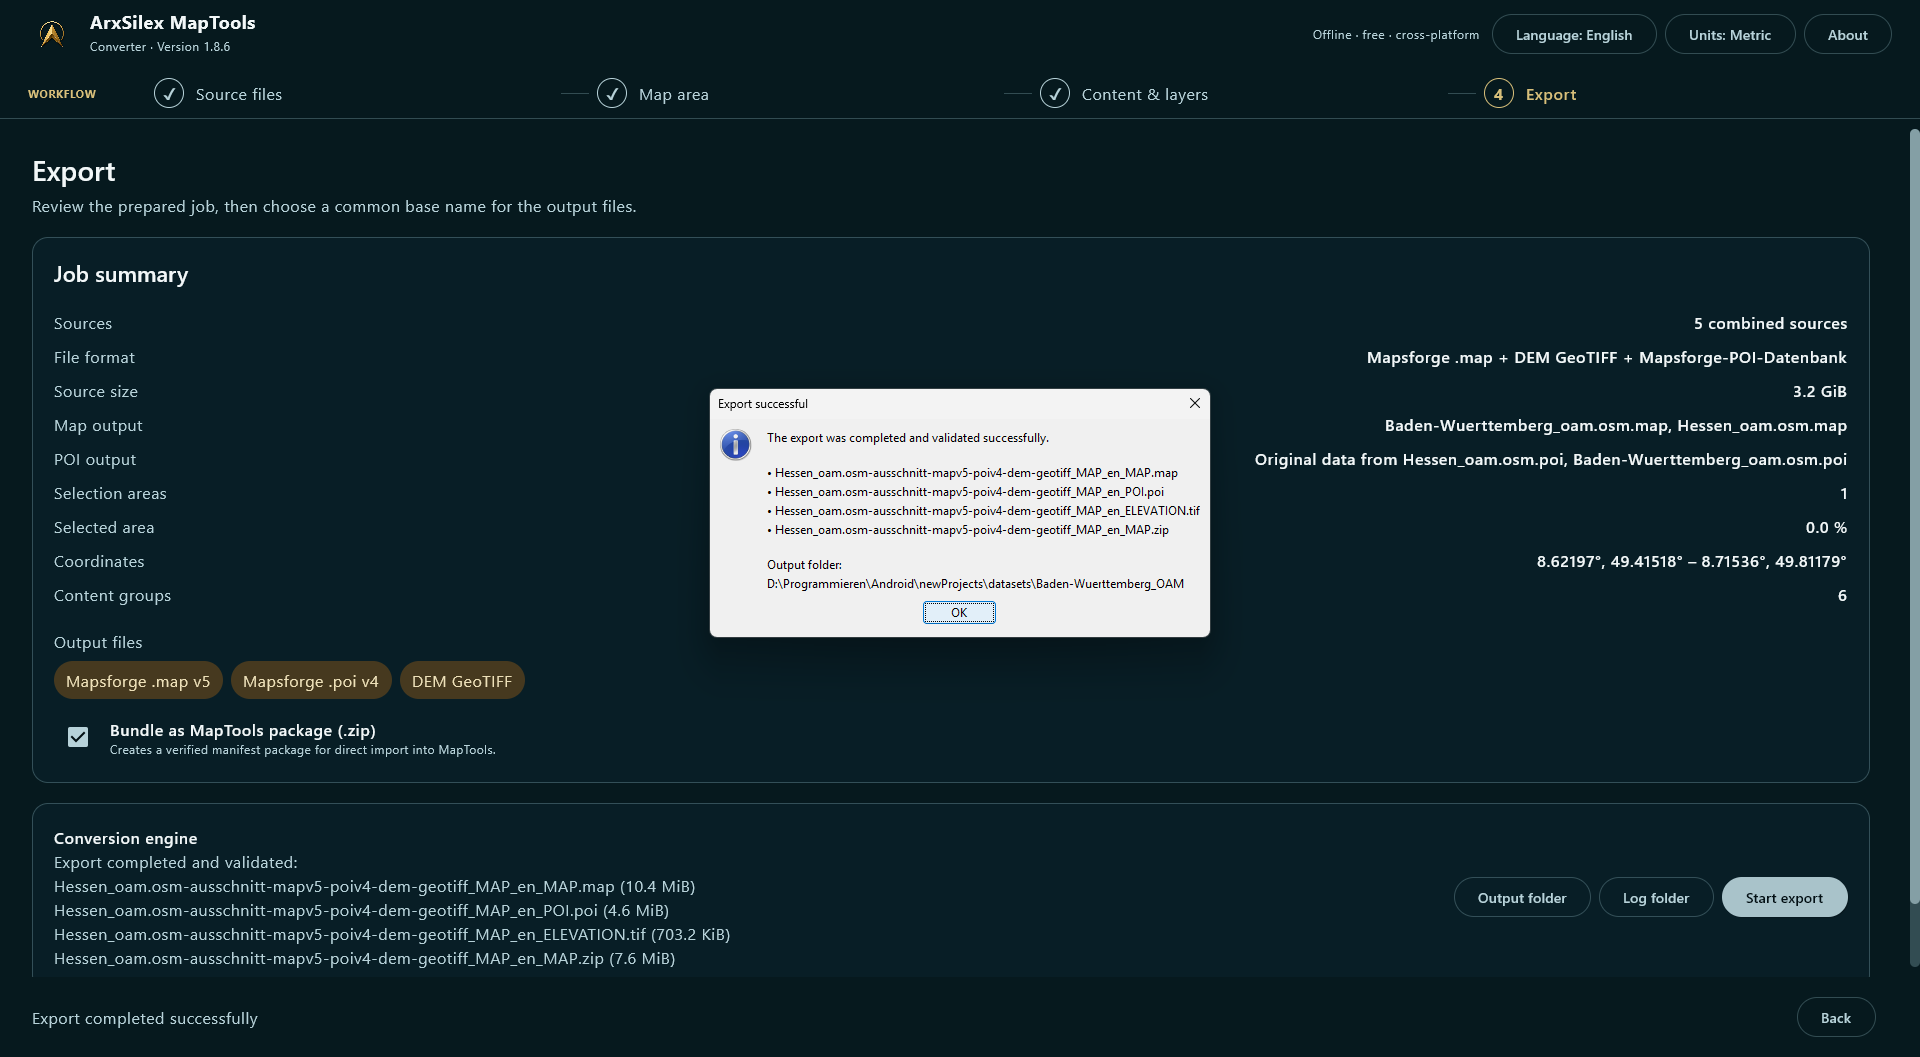Click '5 combined sources' value

1770,324
